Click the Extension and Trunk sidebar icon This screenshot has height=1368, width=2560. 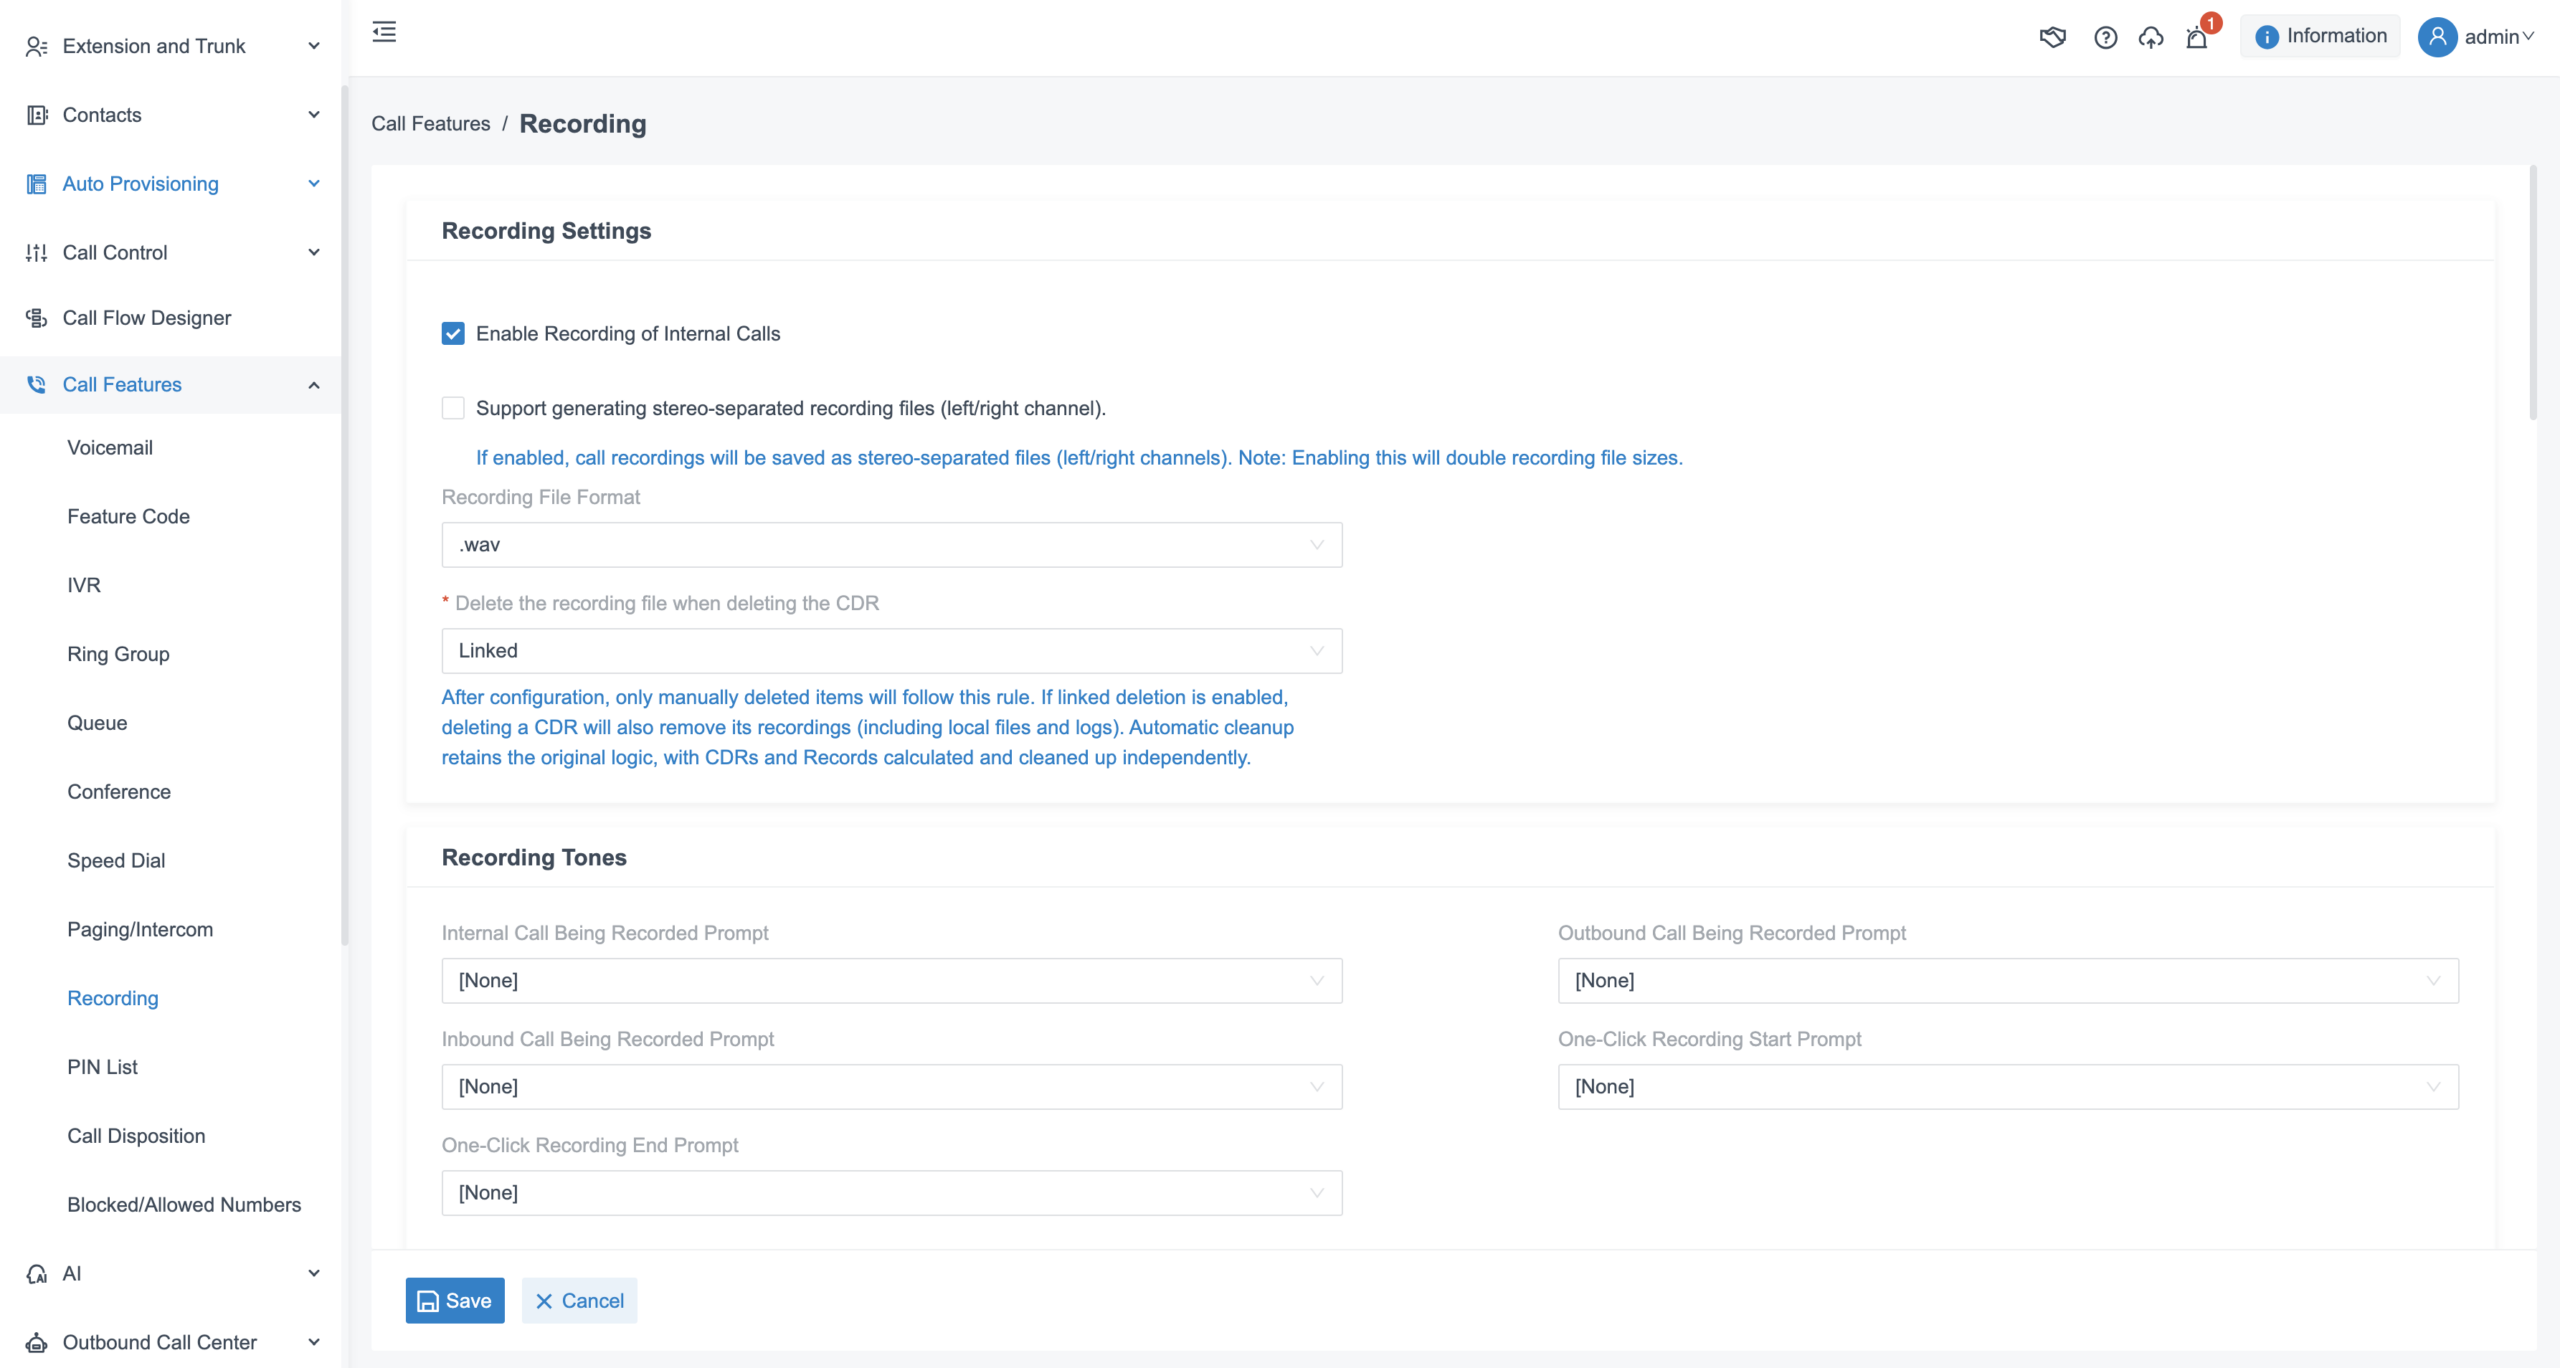pos(36,46)
